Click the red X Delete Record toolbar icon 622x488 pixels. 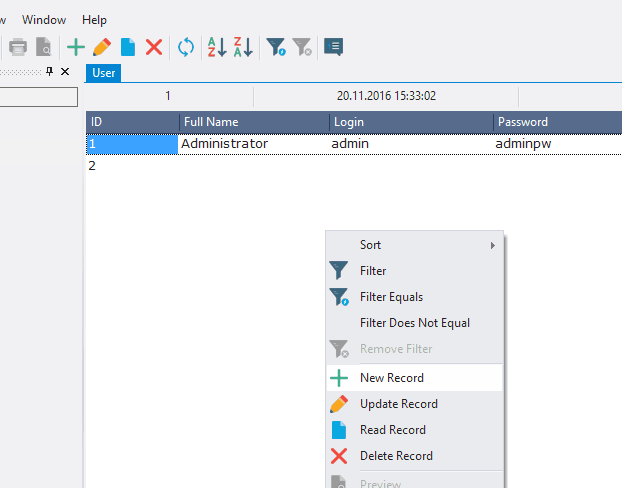coord(153,47)
